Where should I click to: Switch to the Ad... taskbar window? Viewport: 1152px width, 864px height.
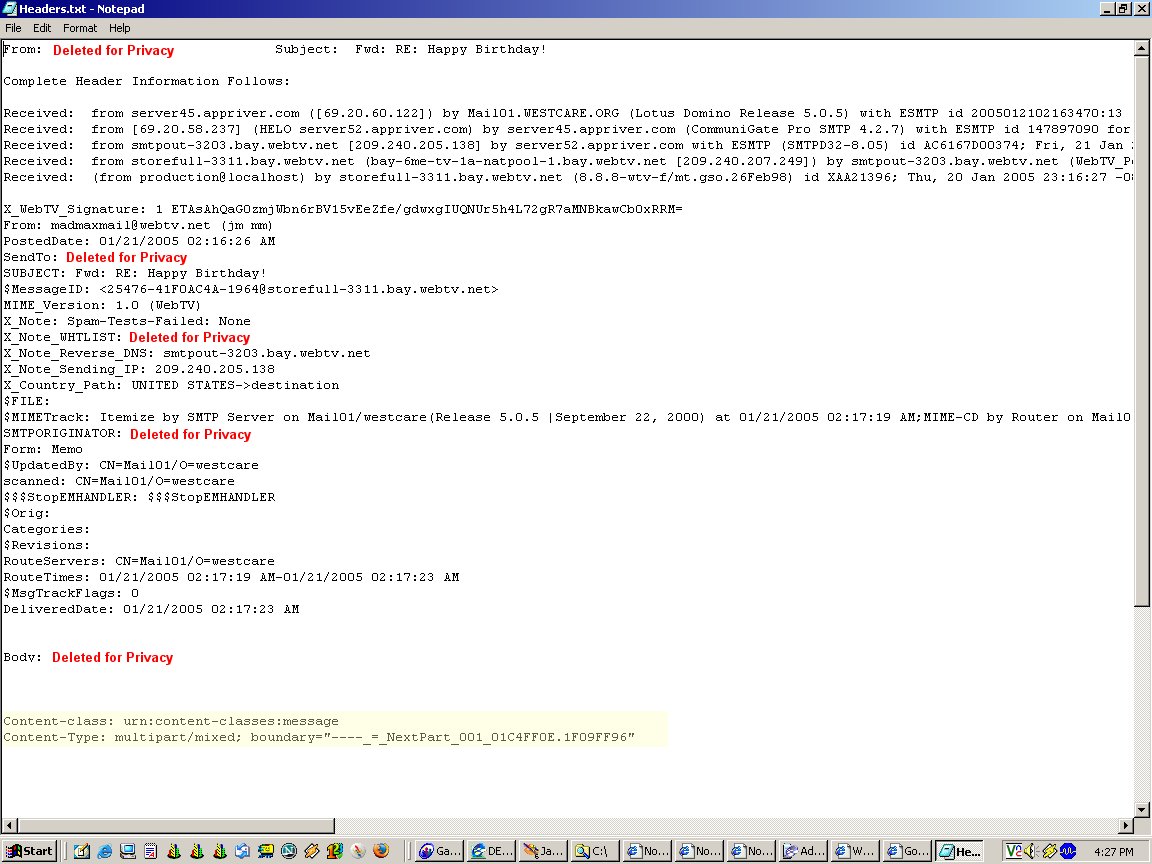click(804, 851)
